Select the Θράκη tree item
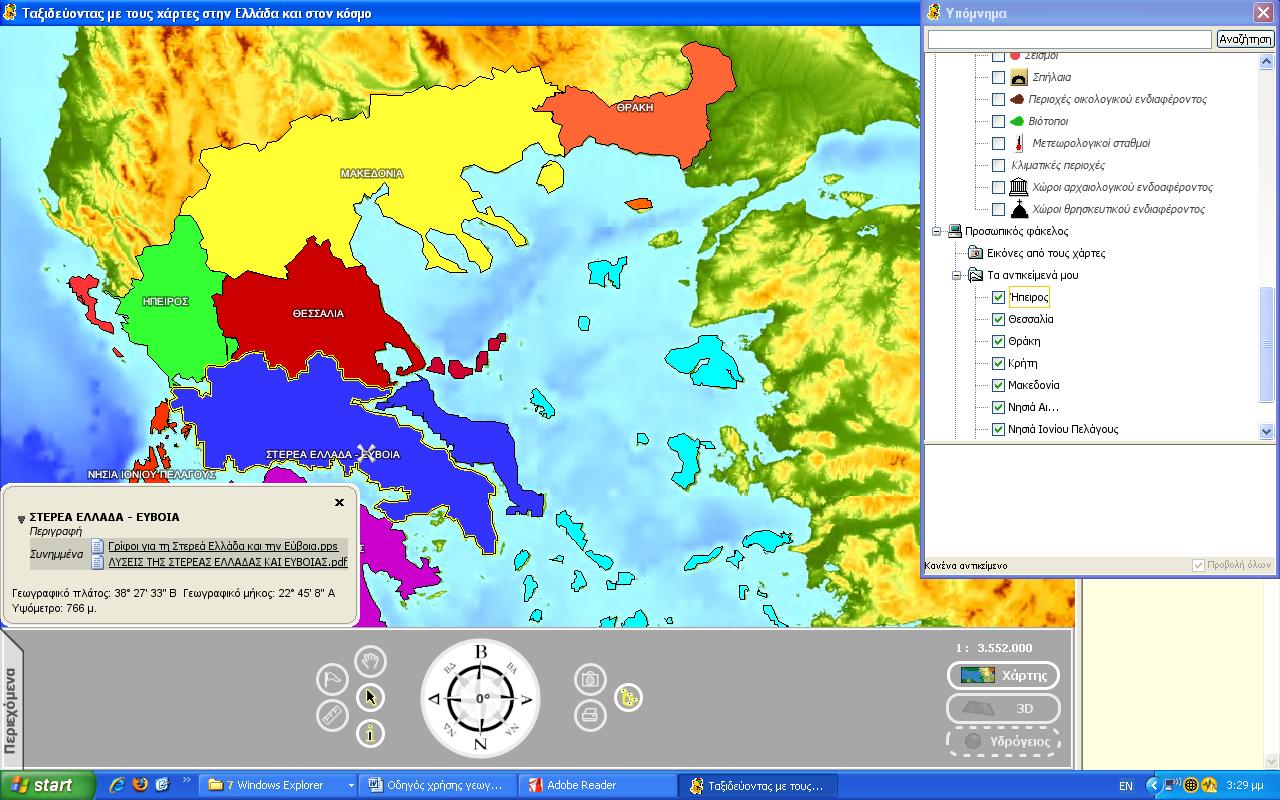This screenshot has height=800, width=1280. click(1024, 341)
